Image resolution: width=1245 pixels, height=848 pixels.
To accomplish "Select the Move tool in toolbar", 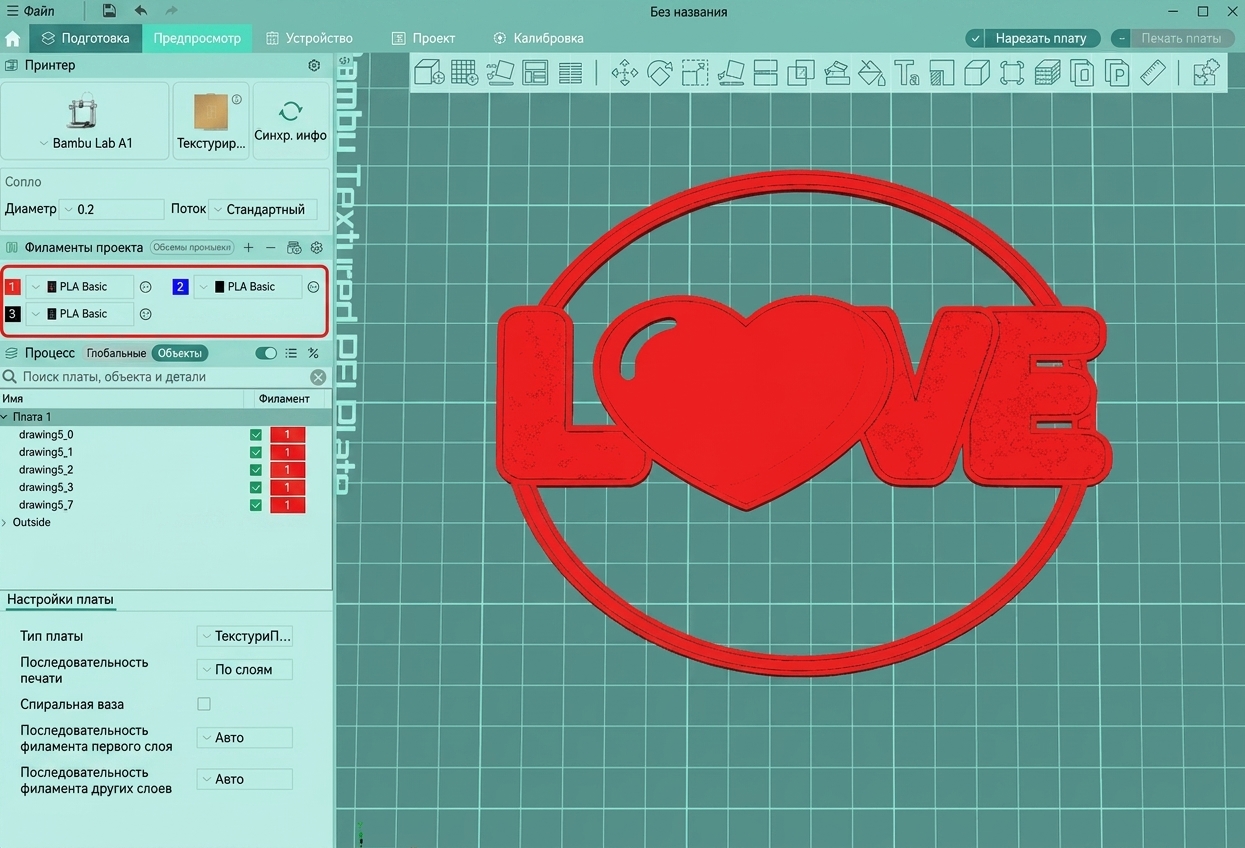I will pos(624,72).
